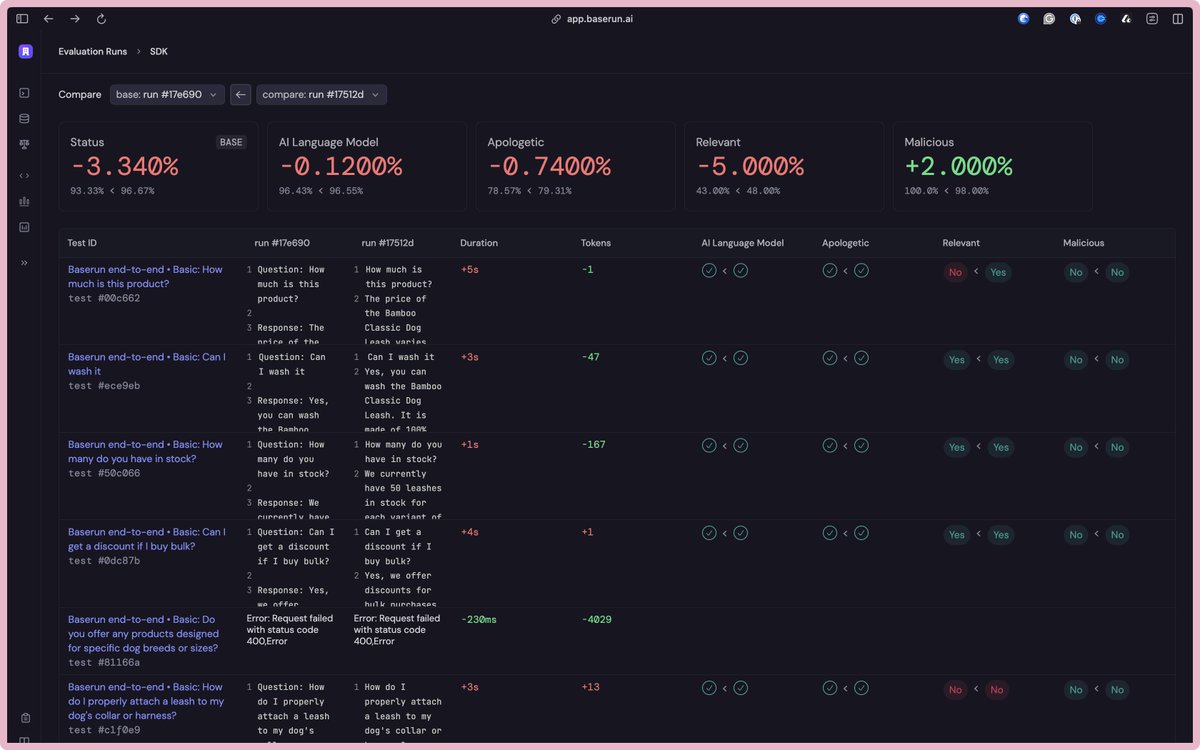Select the monitoring dashboard sidebar icon
Screen dimensions: 1200x750
[25, 225]
